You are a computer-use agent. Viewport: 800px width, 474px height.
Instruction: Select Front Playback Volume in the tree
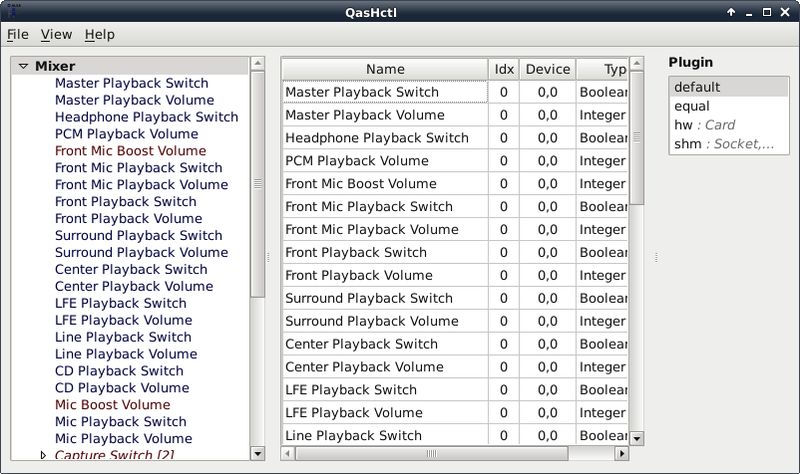click(129, 218)
